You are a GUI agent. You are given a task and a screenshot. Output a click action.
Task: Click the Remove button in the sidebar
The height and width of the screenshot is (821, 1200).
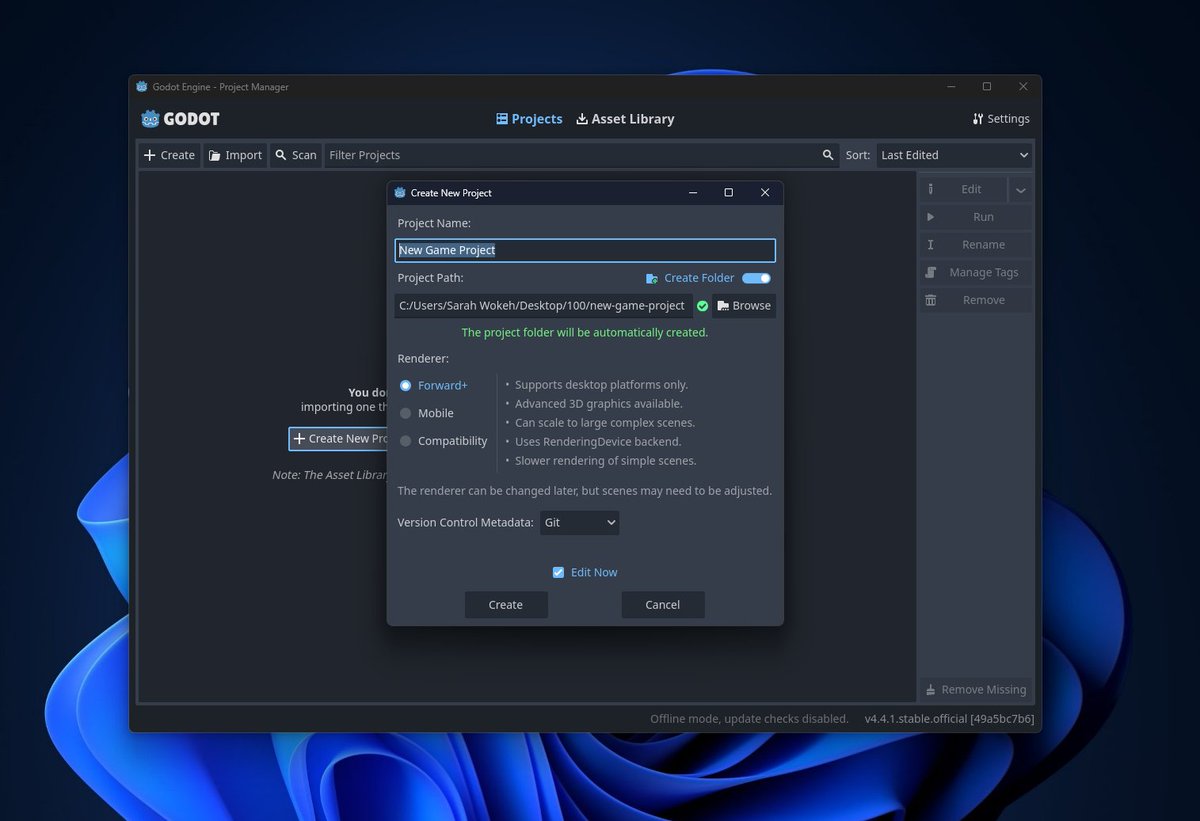pos(975,300)
